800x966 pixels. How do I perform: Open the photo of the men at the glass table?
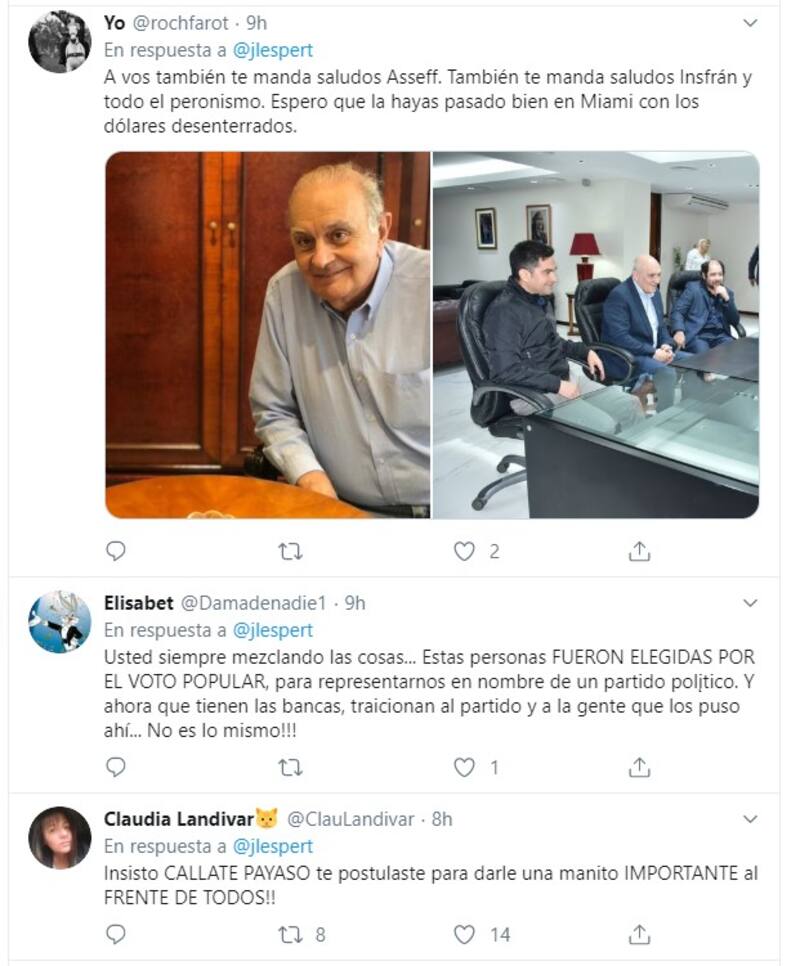pyautogui.click(x=596, y=335)
